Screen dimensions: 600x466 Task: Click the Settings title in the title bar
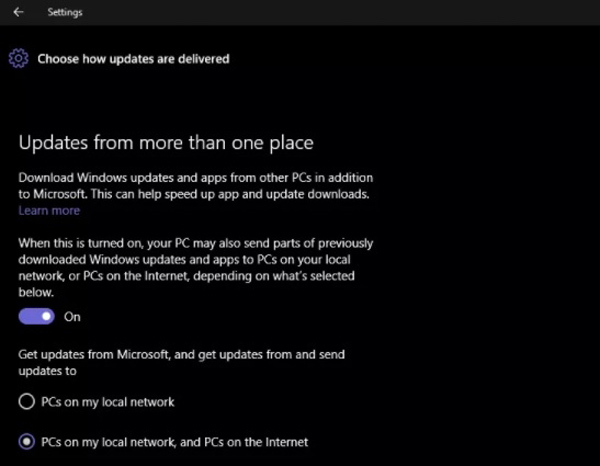[x=65, y=12]
